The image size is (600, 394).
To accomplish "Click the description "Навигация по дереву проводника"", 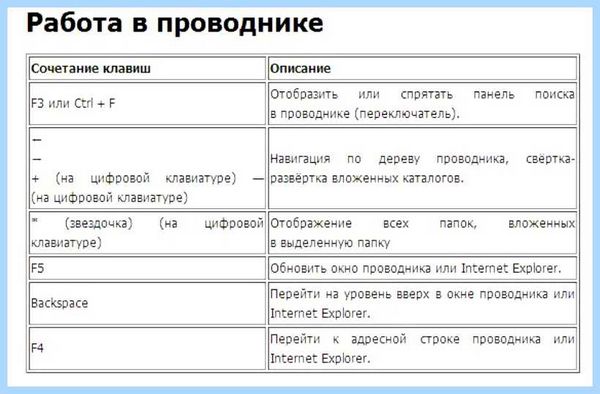I will [422, 168].
